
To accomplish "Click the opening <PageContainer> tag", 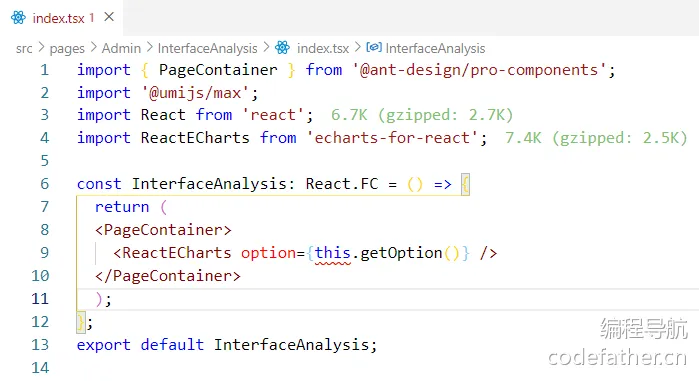I will point(163,230).
